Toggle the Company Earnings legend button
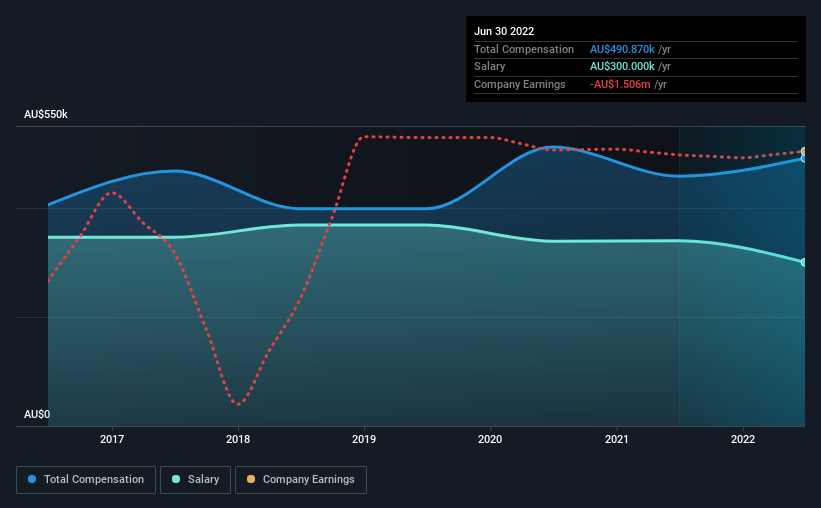Image resolution: width=821 pixels, height=508 pixels. [301, 480]
